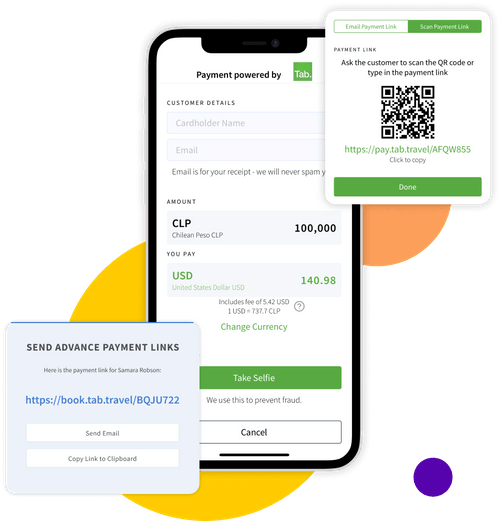
Task: Click the Change Currency link
Action: click(254, 327)
